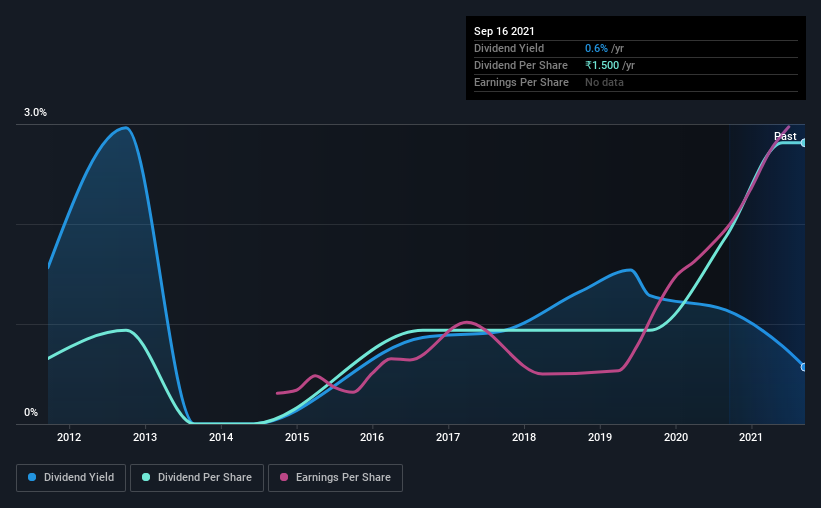Toggle the Dividend Per Share legend button
The width and height of the screenshot is (821, 508).
coord(197,478)
